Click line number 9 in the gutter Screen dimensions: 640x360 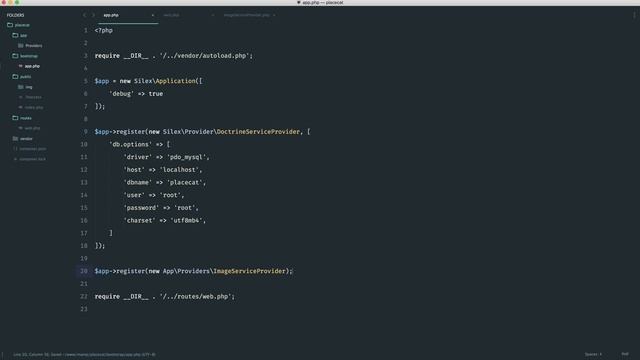[x=85, y=132]
